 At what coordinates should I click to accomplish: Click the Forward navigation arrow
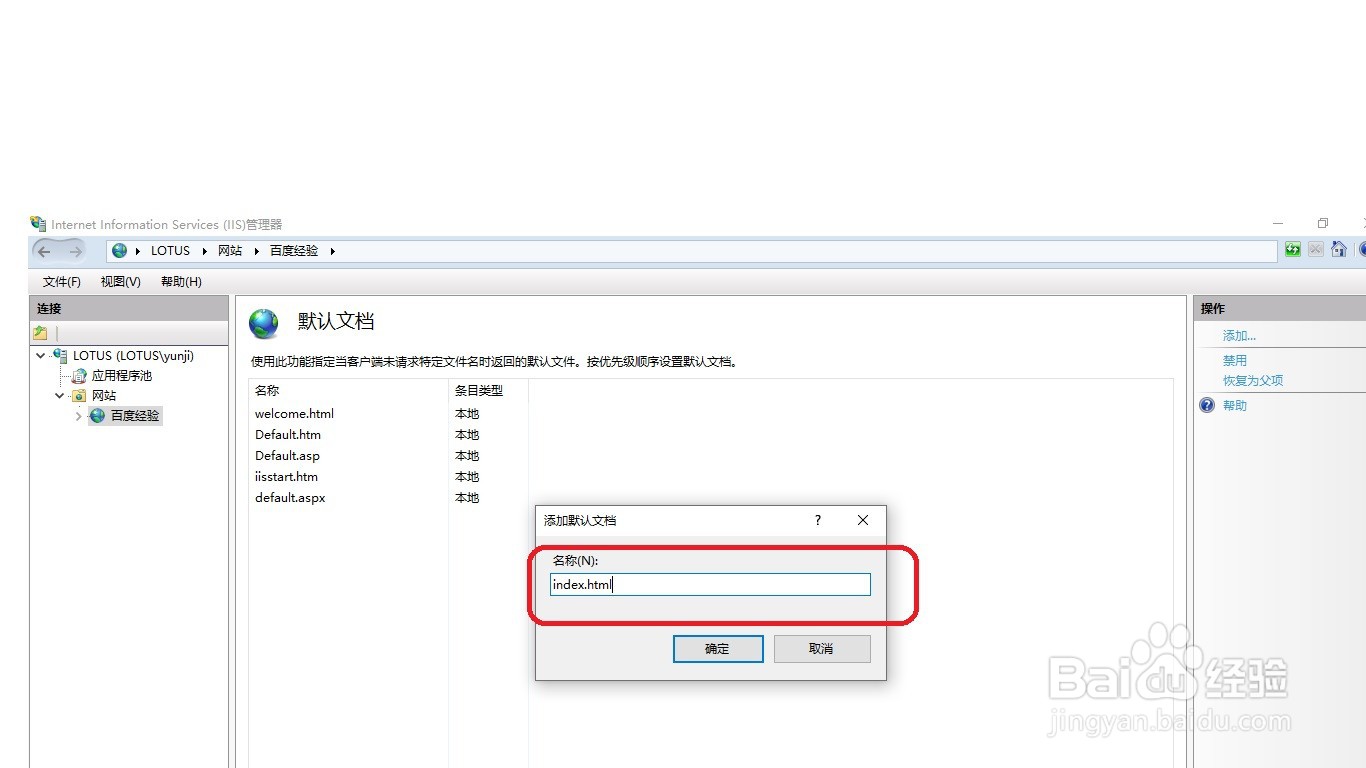click(x=74, y=250)
